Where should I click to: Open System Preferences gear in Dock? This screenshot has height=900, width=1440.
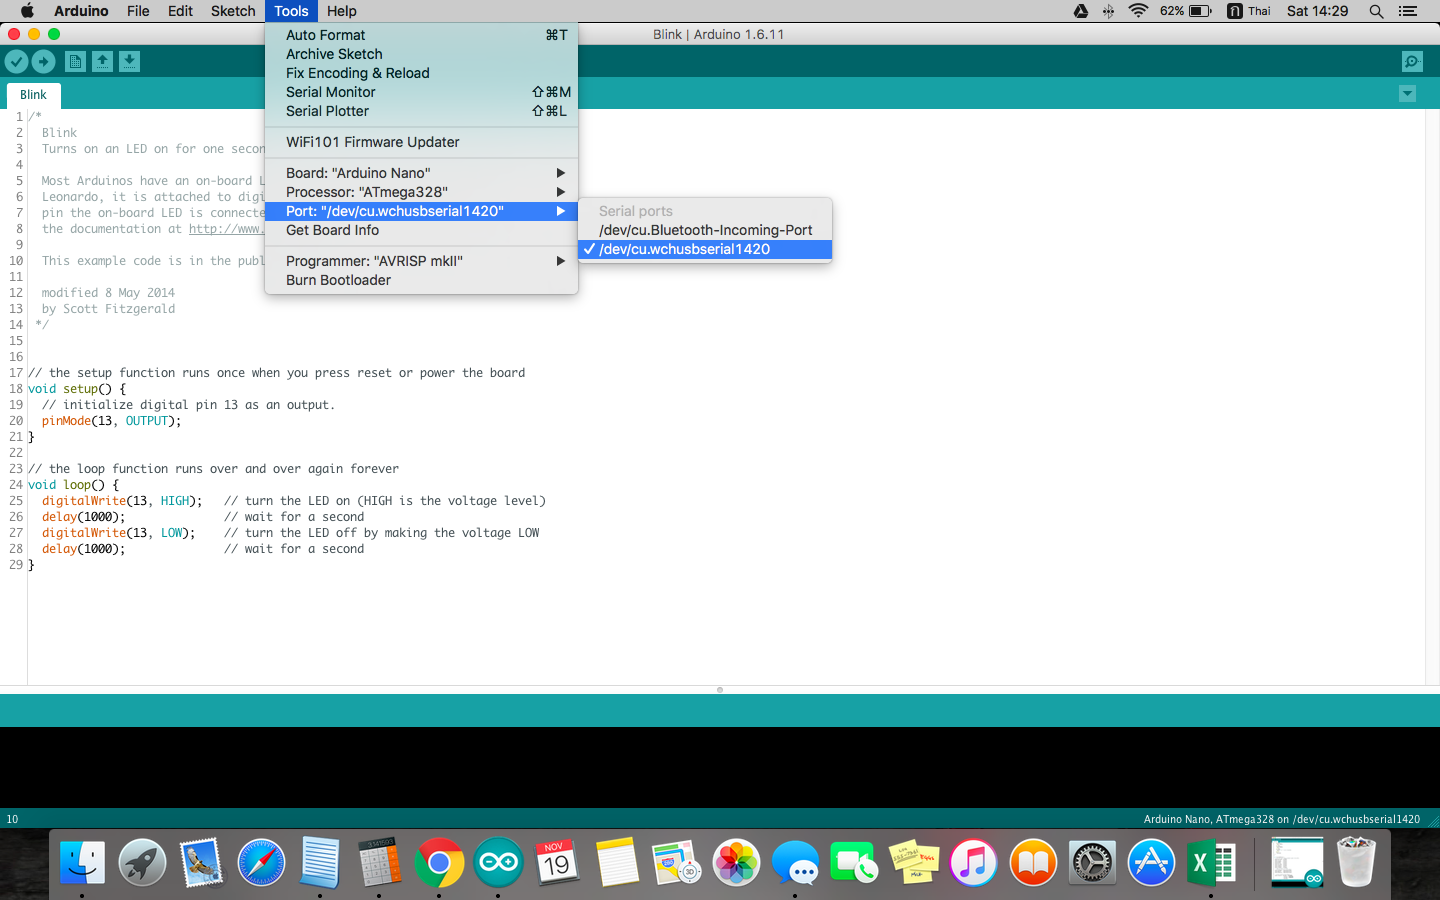1092,862
